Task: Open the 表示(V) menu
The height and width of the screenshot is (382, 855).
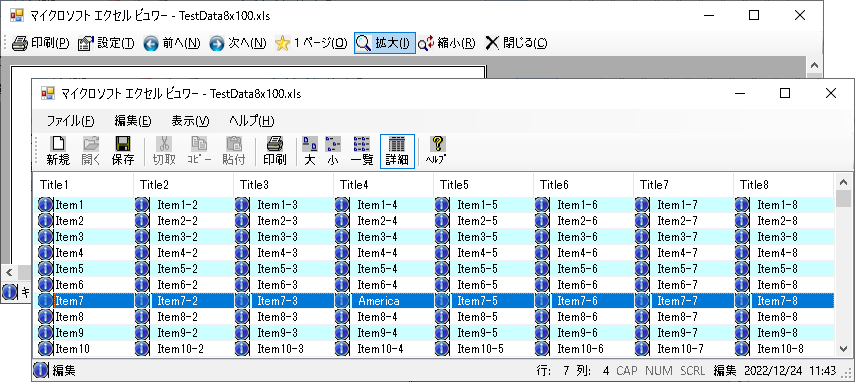Action: point(190,121)
